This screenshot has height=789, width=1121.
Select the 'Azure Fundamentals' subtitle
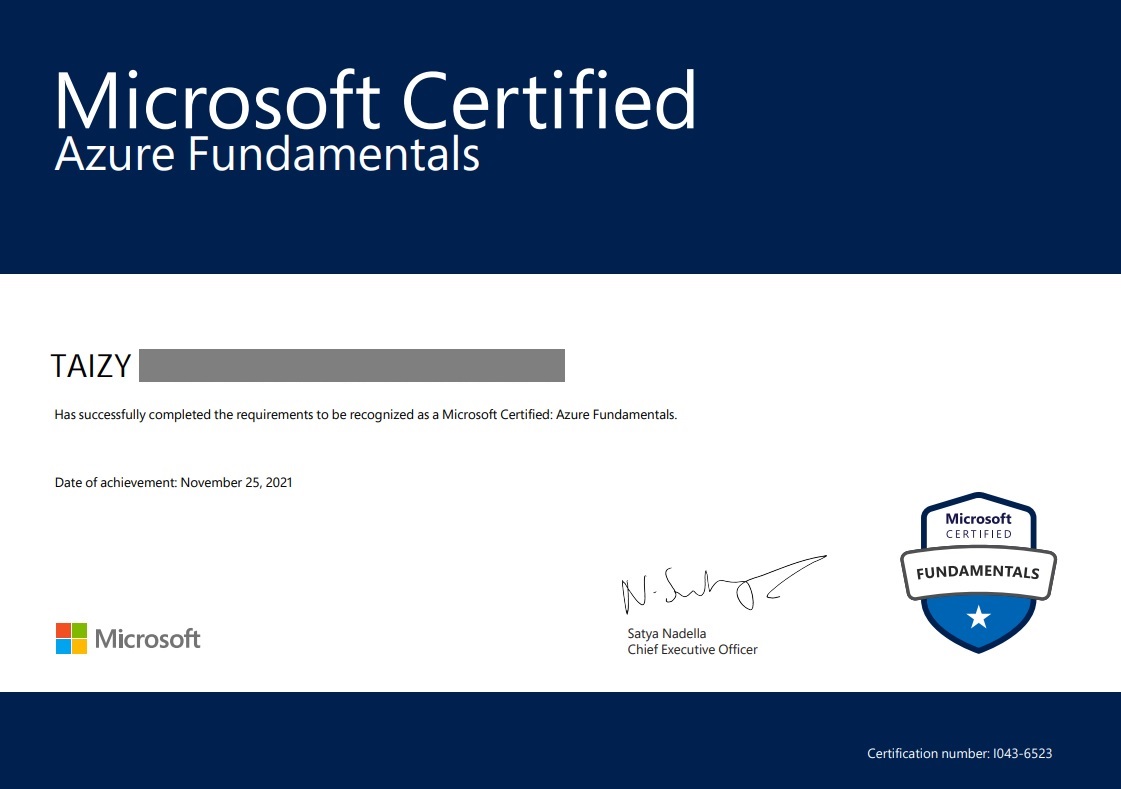(x=267, y=154)
